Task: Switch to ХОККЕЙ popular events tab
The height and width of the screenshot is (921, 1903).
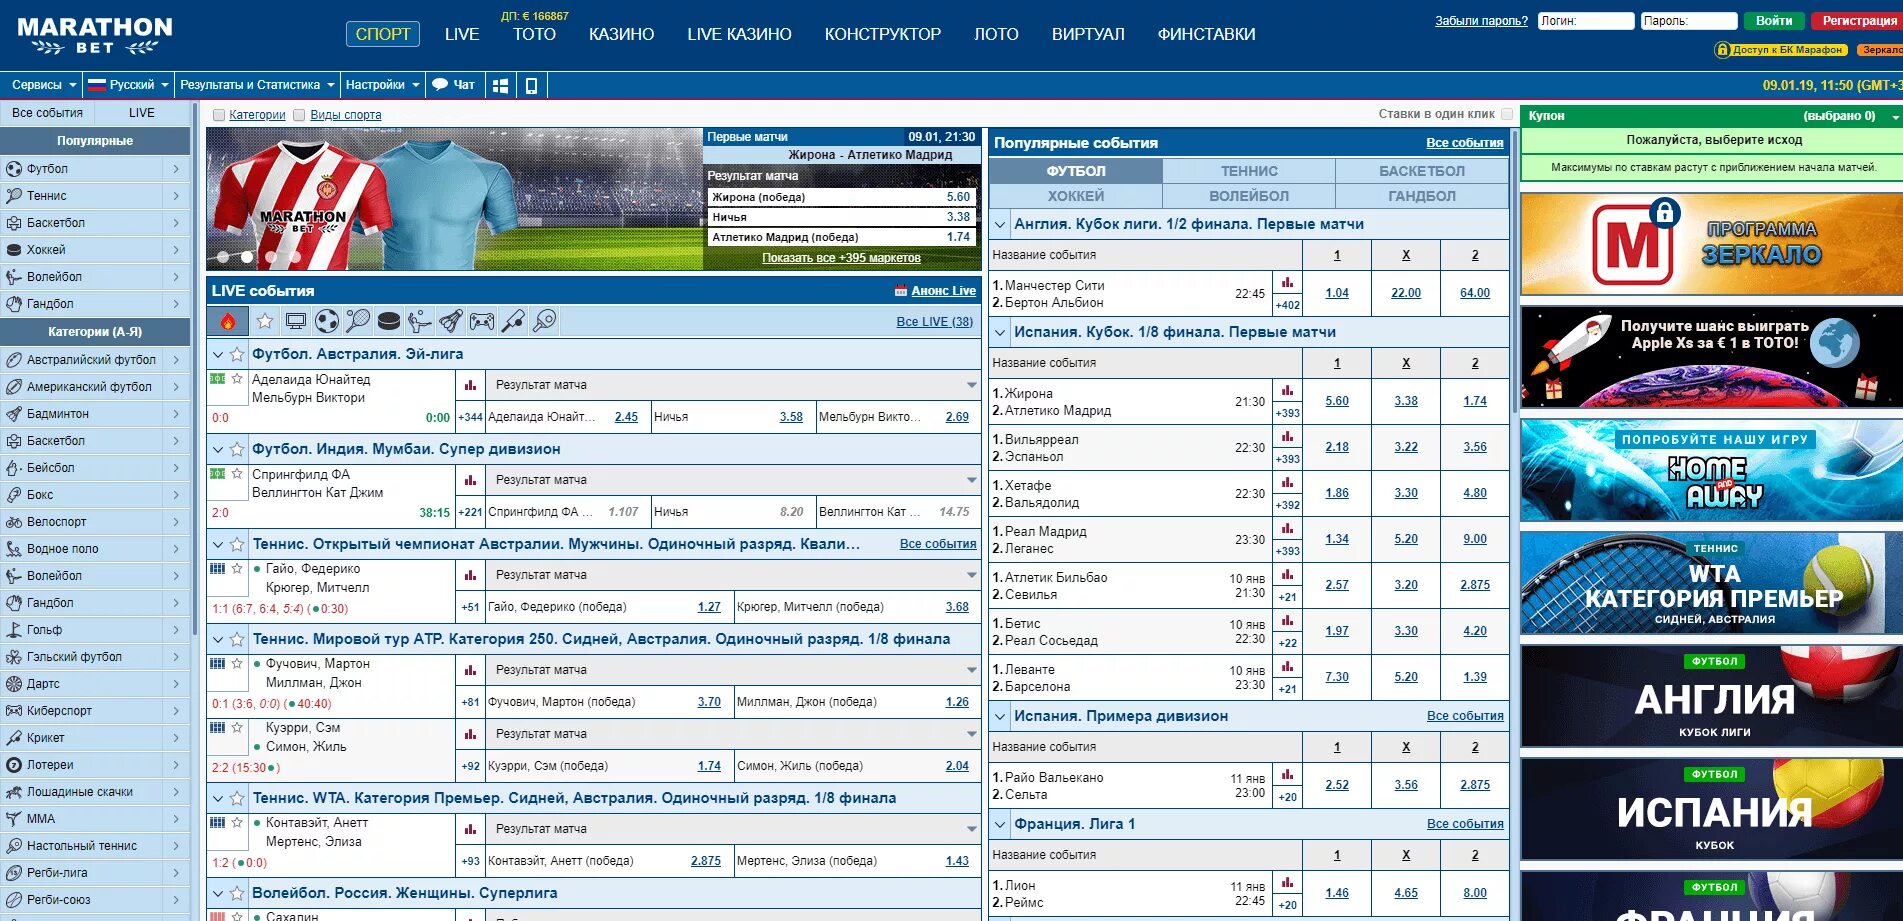Action: [x=1076, y=196]
